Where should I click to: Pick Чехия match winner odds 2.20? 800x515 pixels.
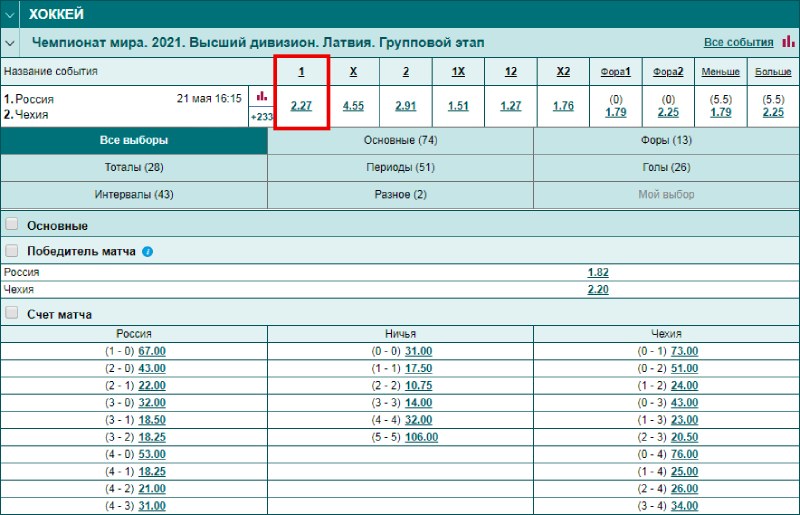pos(598,289)
